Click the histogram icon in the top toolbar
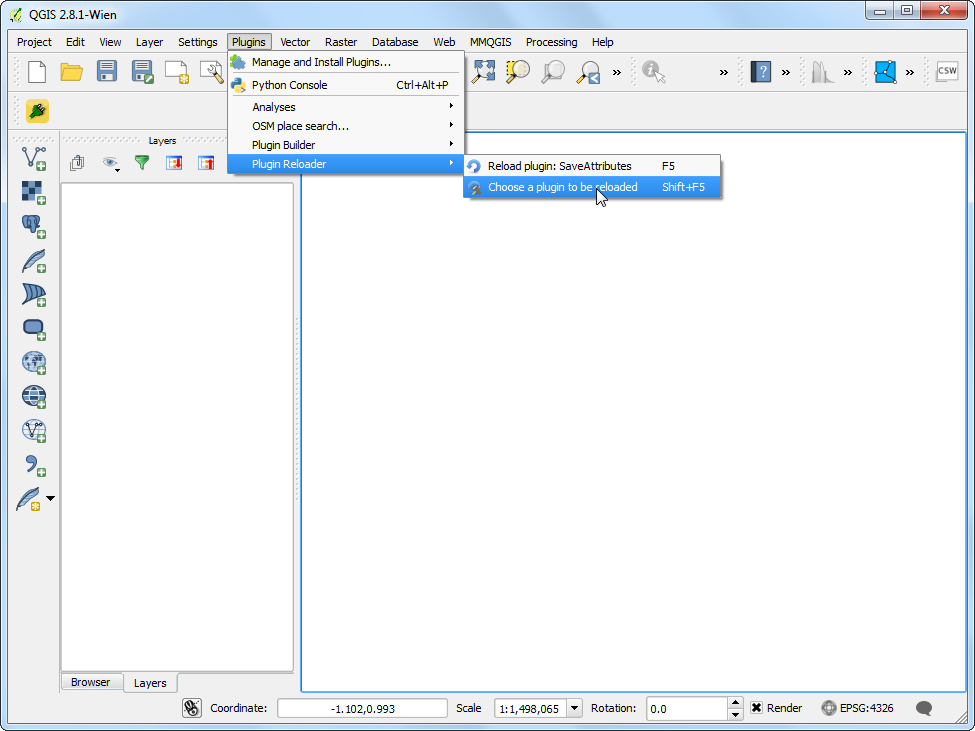This screenshot has width=975, height=731. [x=823, y=71]
